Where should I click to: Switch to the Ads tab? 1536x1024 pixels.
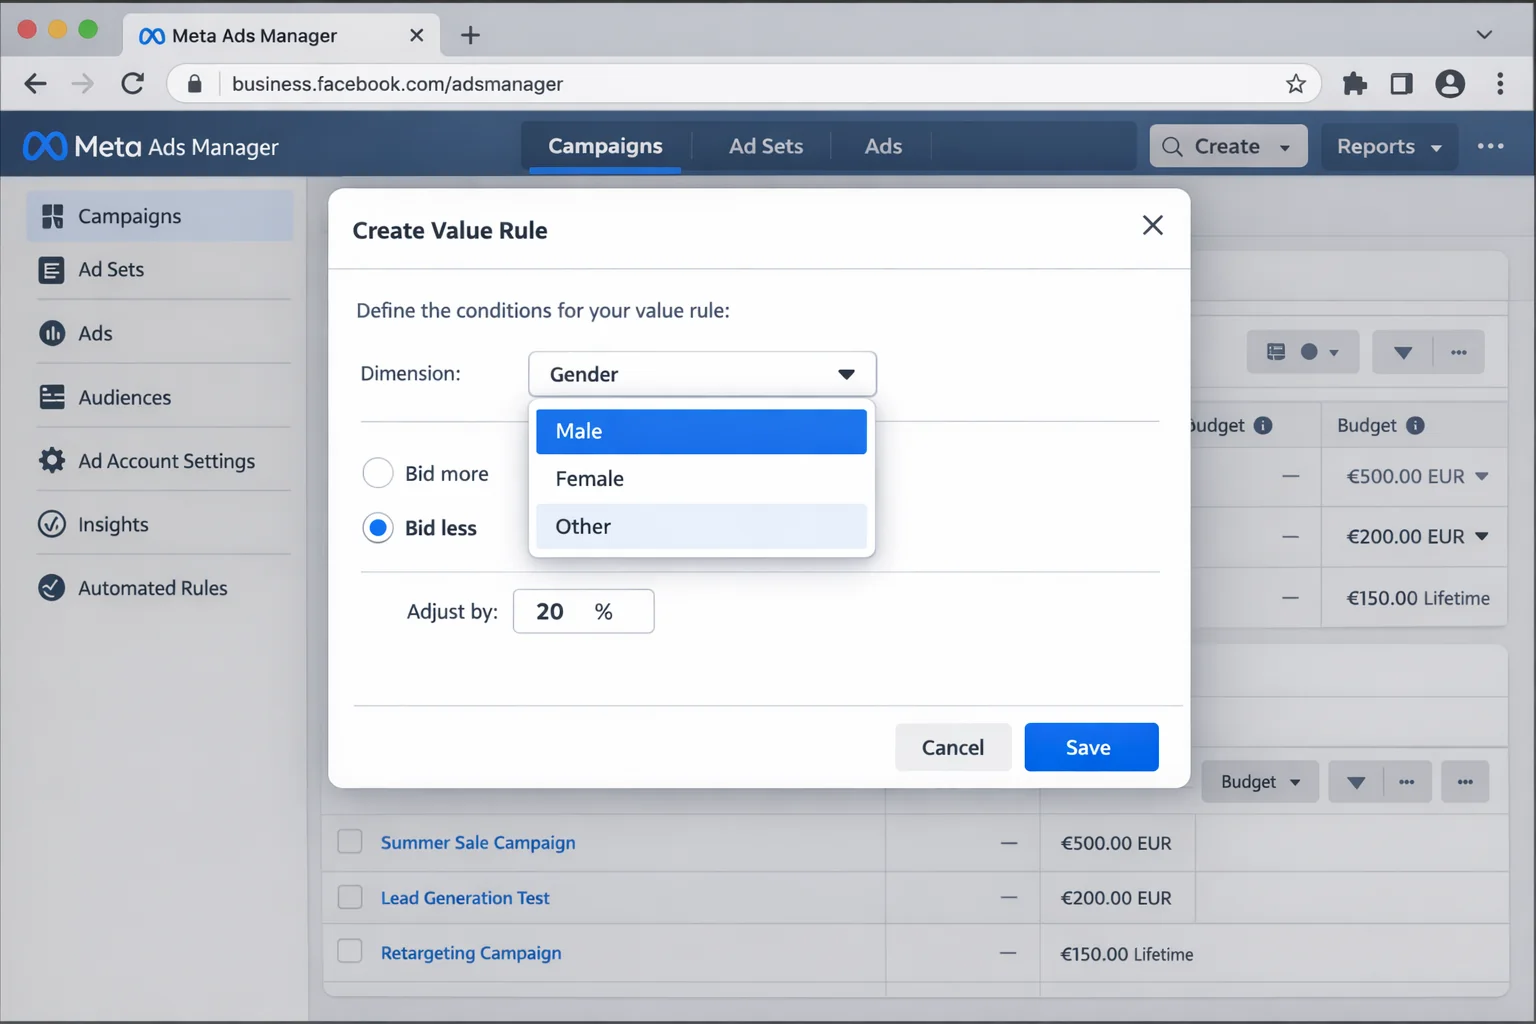tap(883, 146)
